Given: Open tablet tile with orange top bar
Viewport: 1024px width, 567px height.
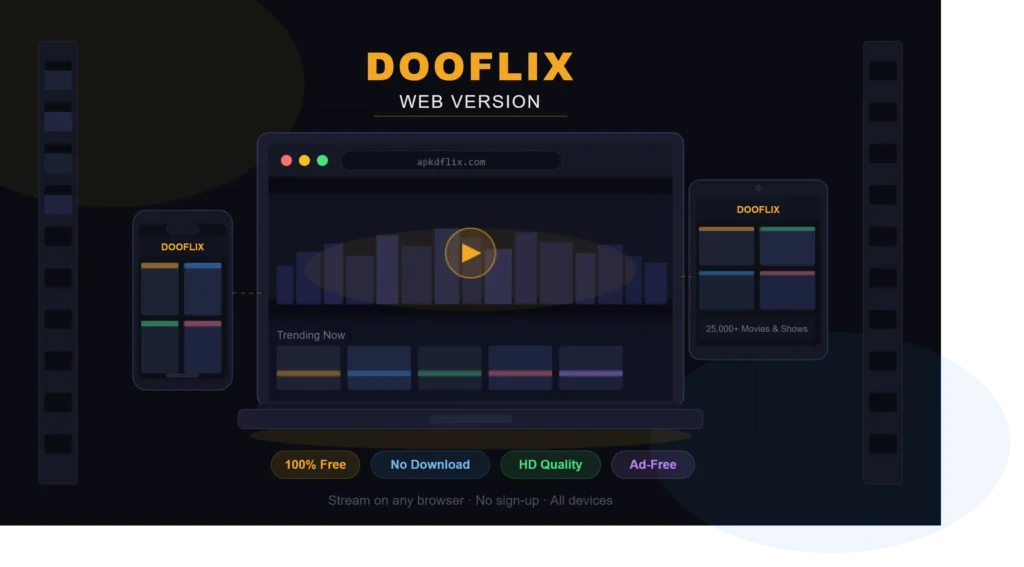Looking at the screenshot, I should (x=726, y=246).
